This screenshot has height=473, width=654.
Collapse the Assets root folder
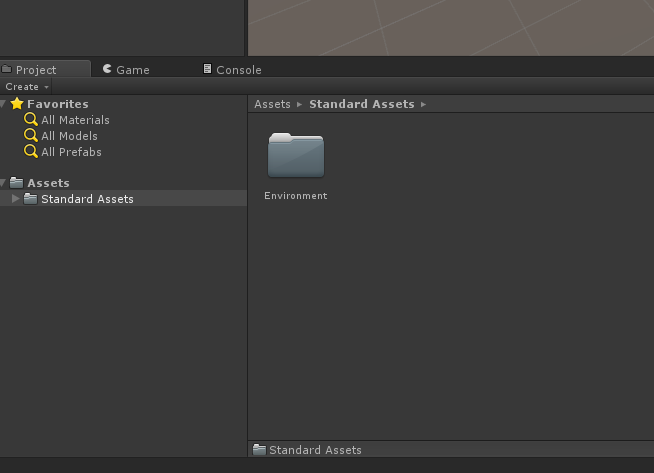click(3, 182)
